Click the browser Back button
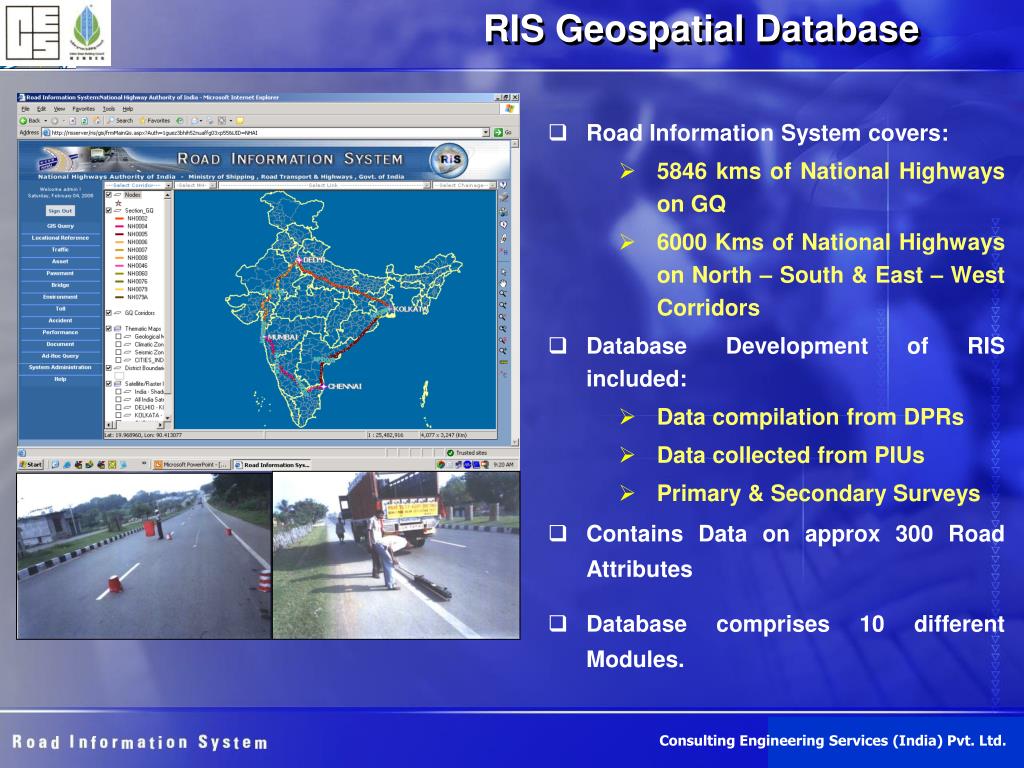This screenshot has height=768, width=1024. (30, 120)
